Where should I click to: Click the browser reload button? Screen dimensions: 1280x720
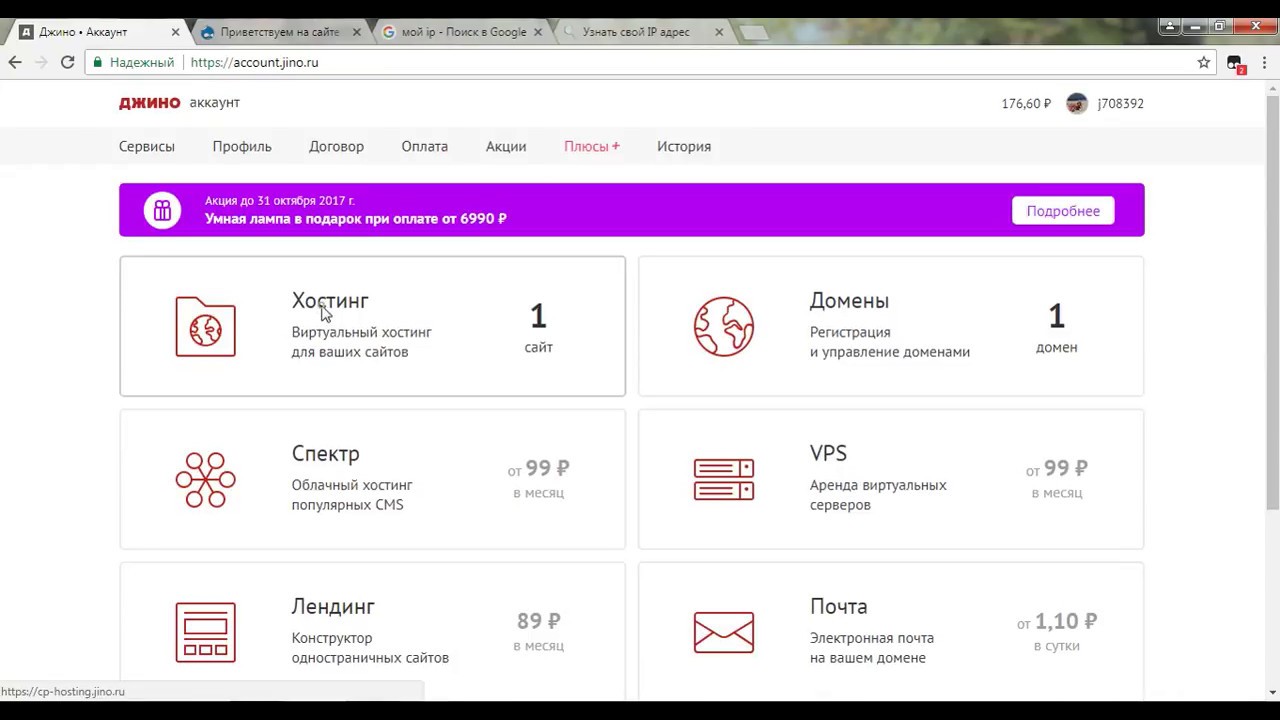pyautogui.click(x=67, y=62)
